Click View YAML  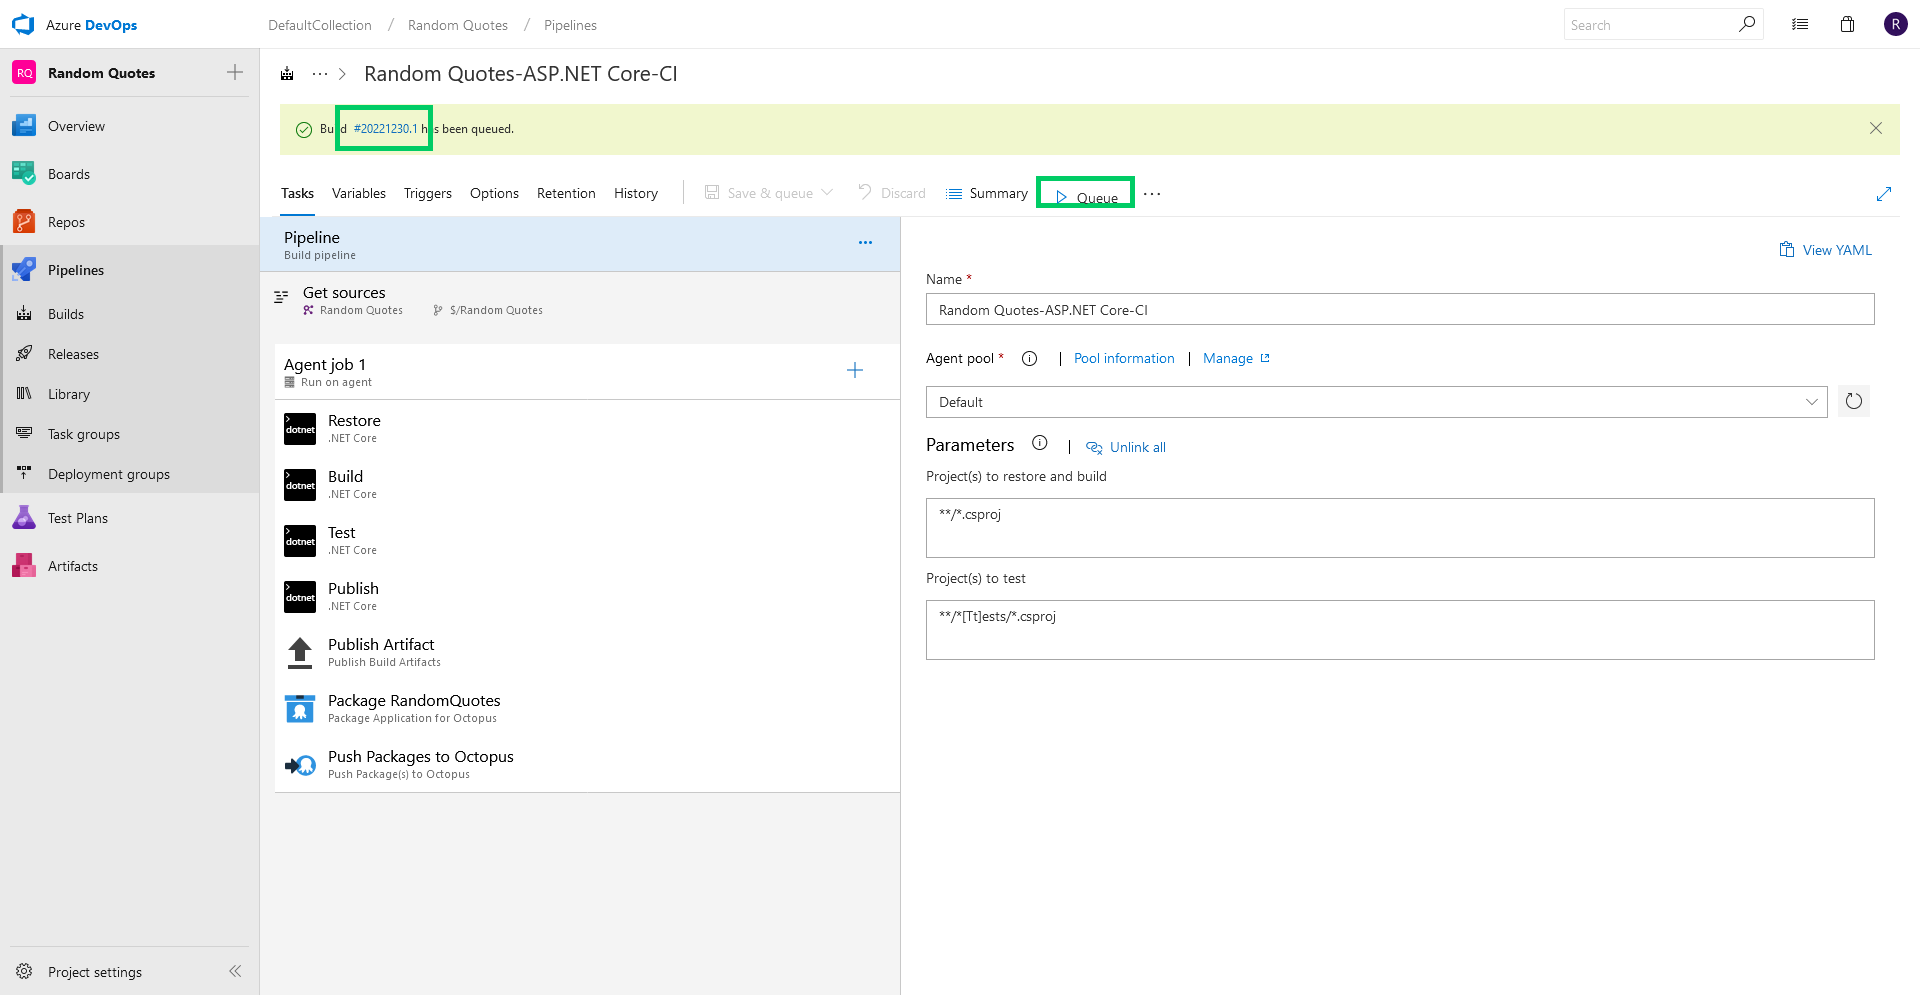pyautogui.click(x=1825, y=250)
